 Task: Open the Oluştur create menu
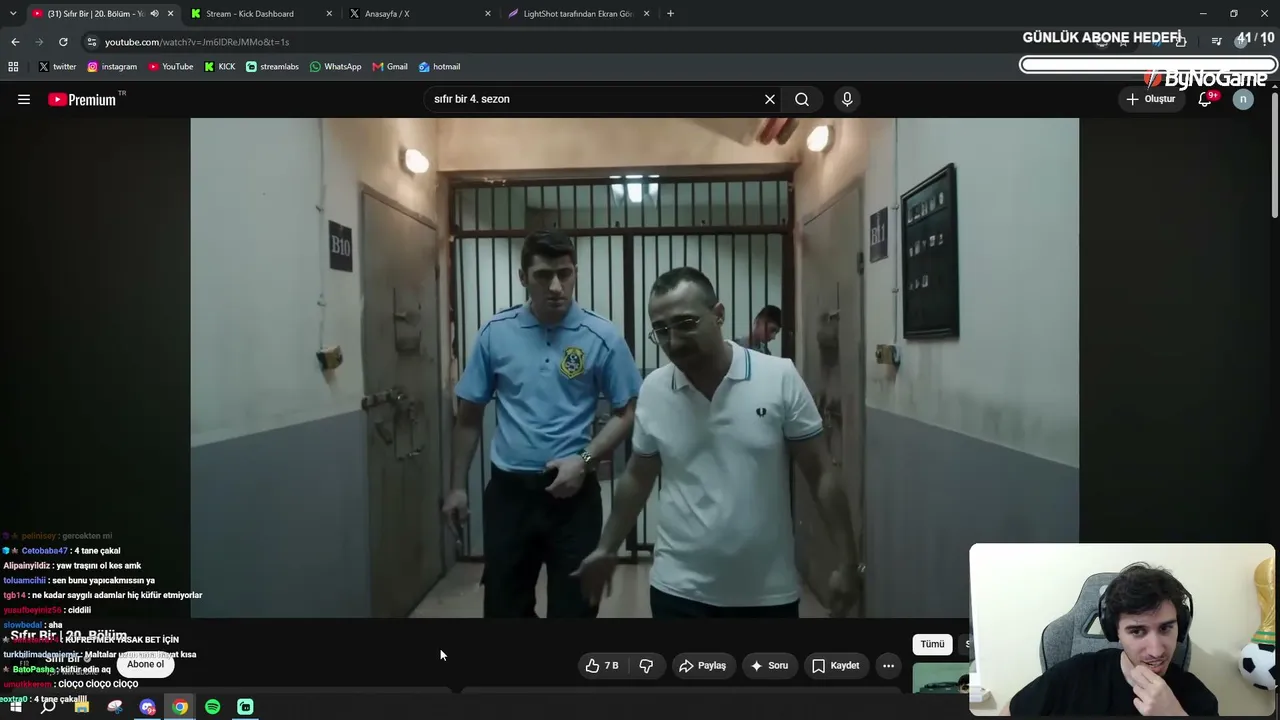coord(1151,99)
